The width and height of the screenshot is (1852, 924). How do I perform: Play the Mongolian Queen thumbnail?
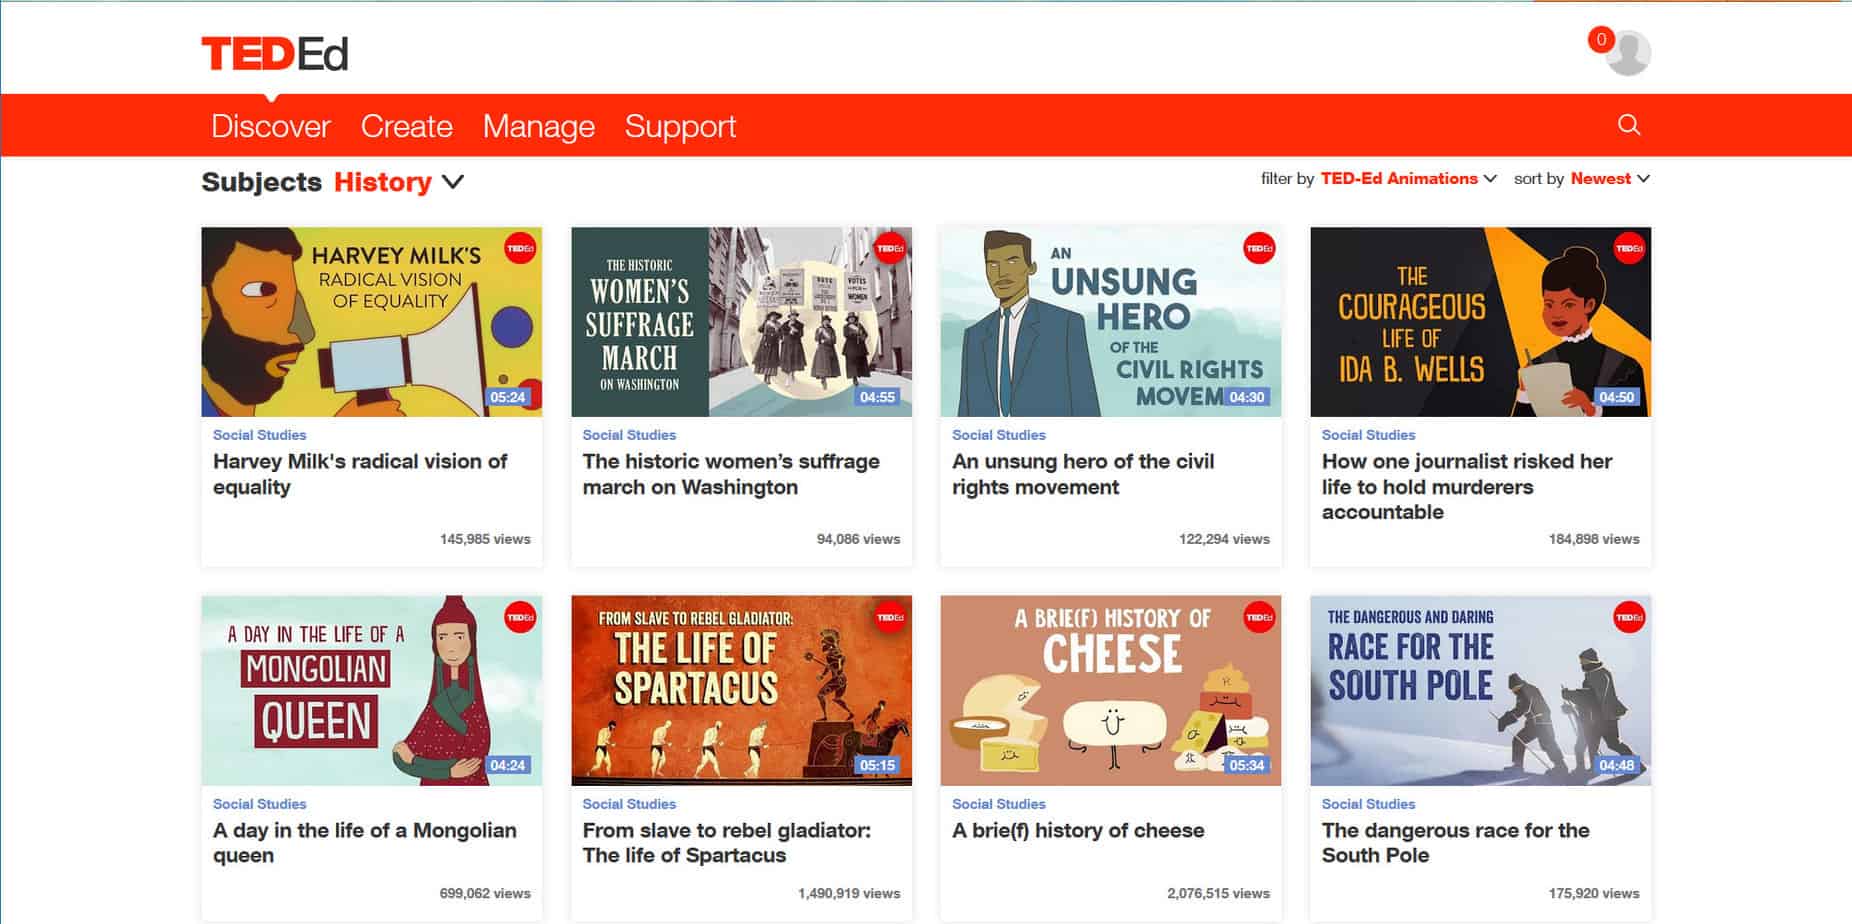pos(372,691)
